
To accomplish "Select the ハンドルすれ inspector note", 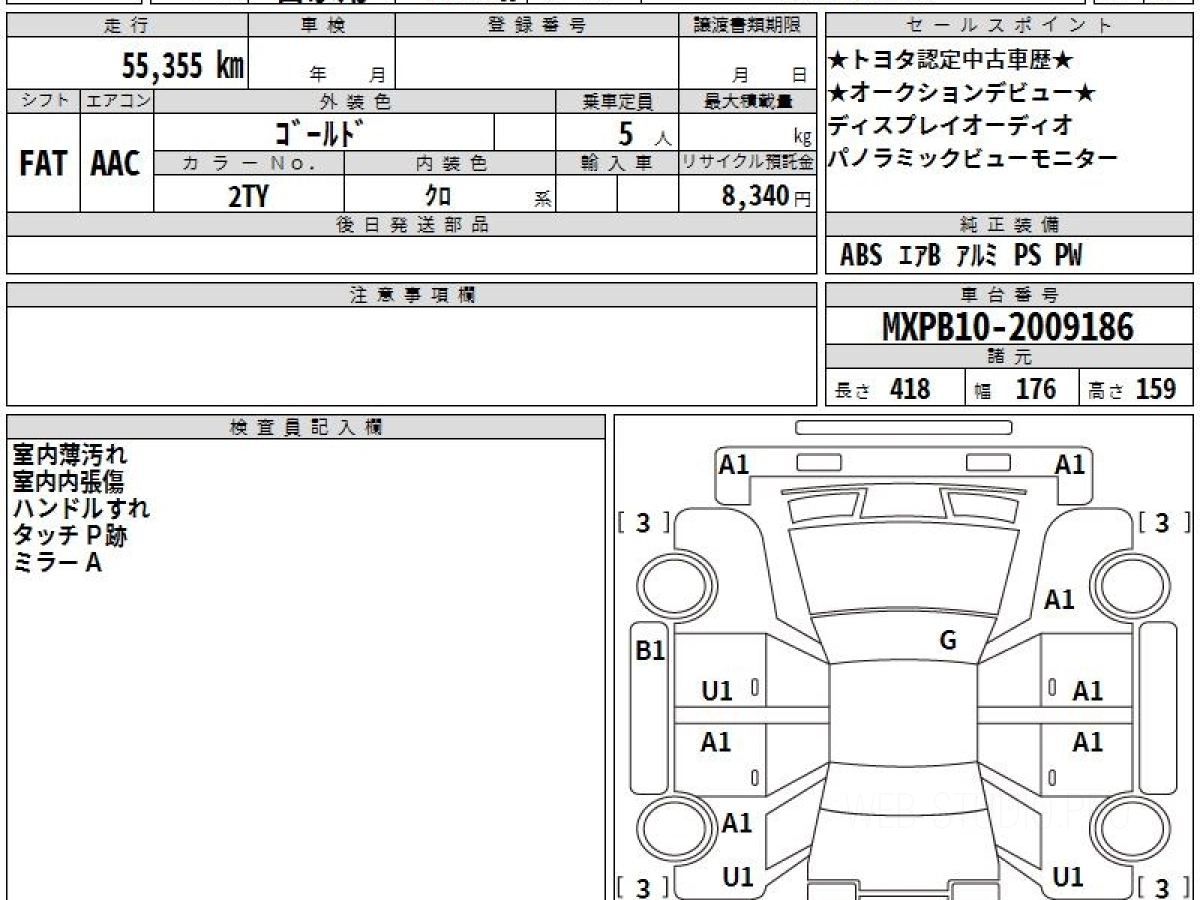I will tap(81, 508).
